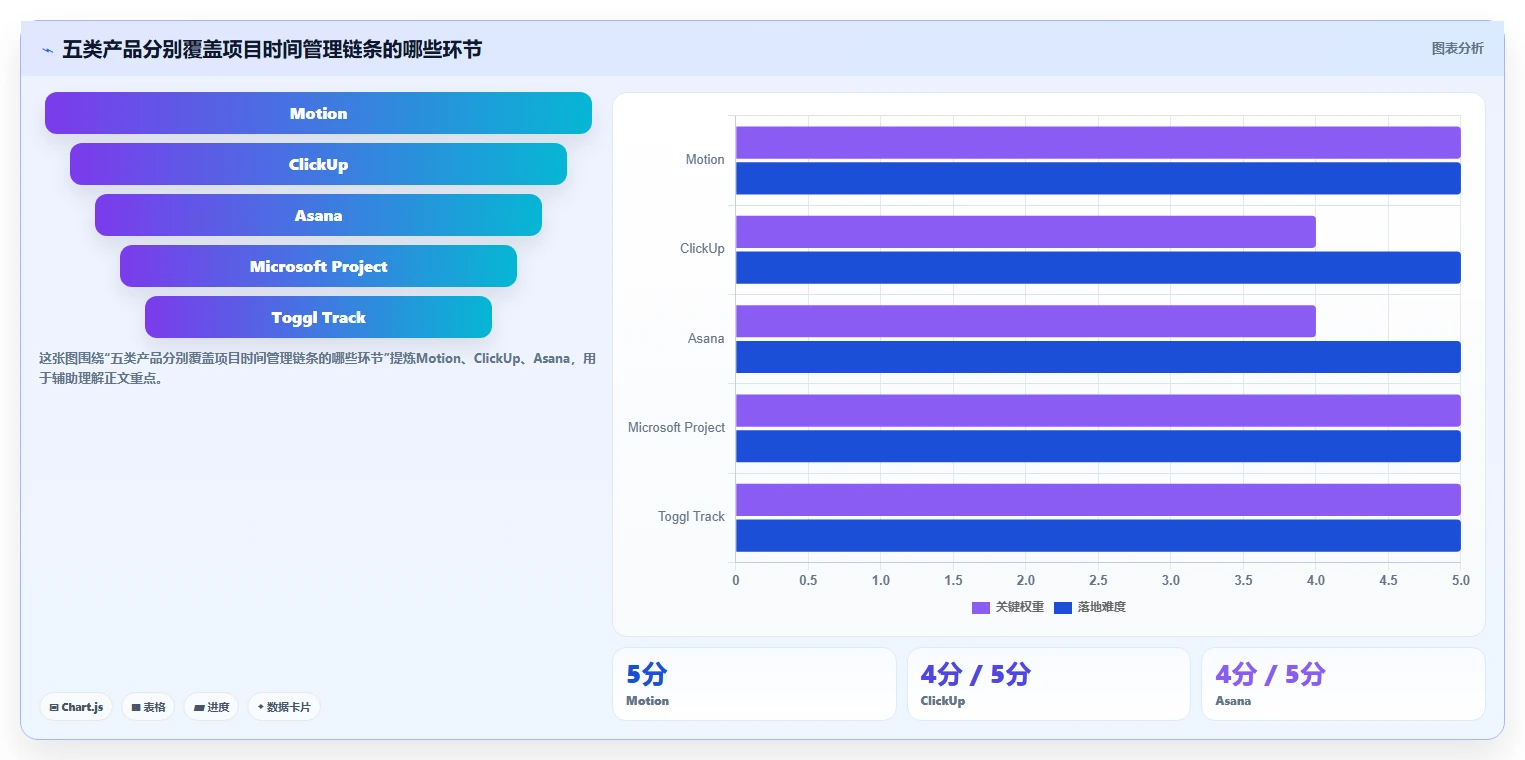Click the Chart.js tag chip
1525x760 pixels.
click(x=77, y=707)
